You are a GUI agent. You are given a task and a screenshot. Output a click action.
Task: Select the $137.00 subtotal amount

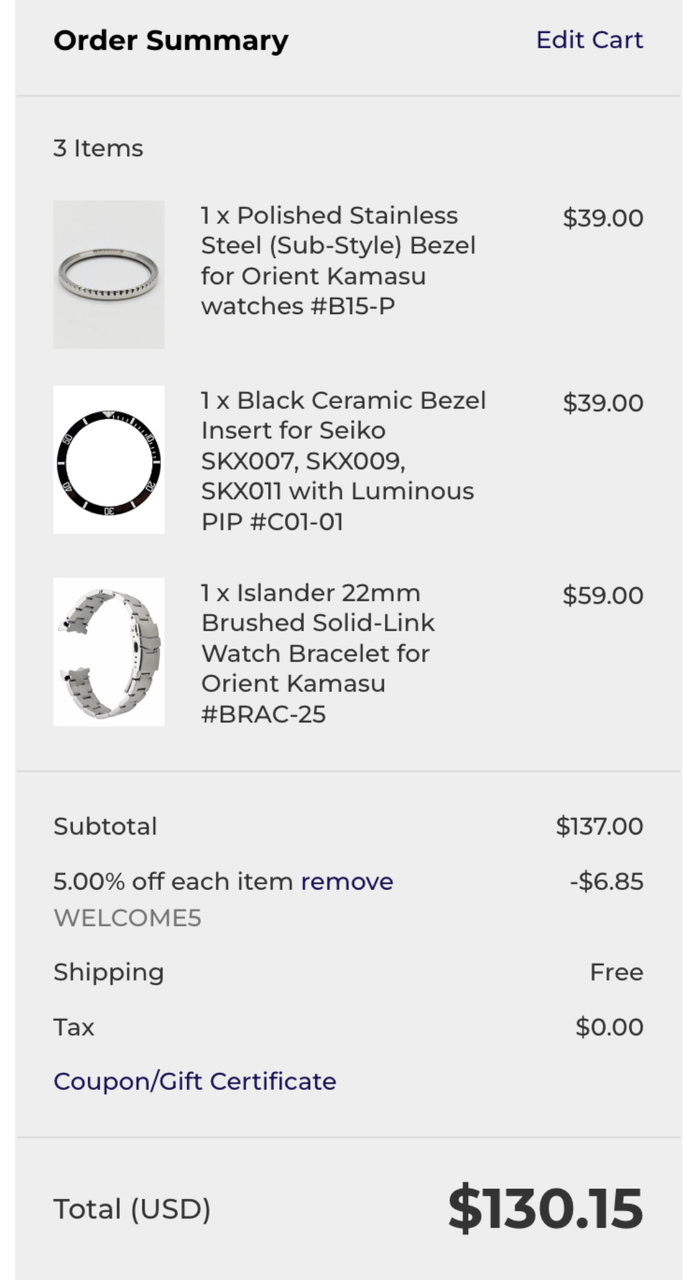click(599, 826)
